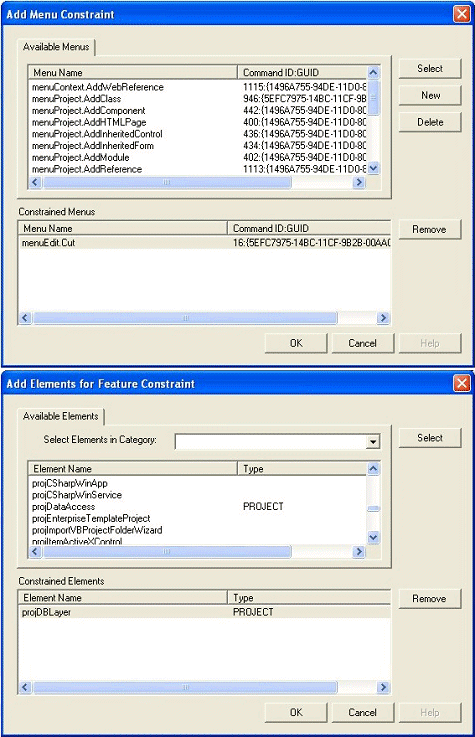Click scroll right arrow in Available Elements list

[359, 551]
